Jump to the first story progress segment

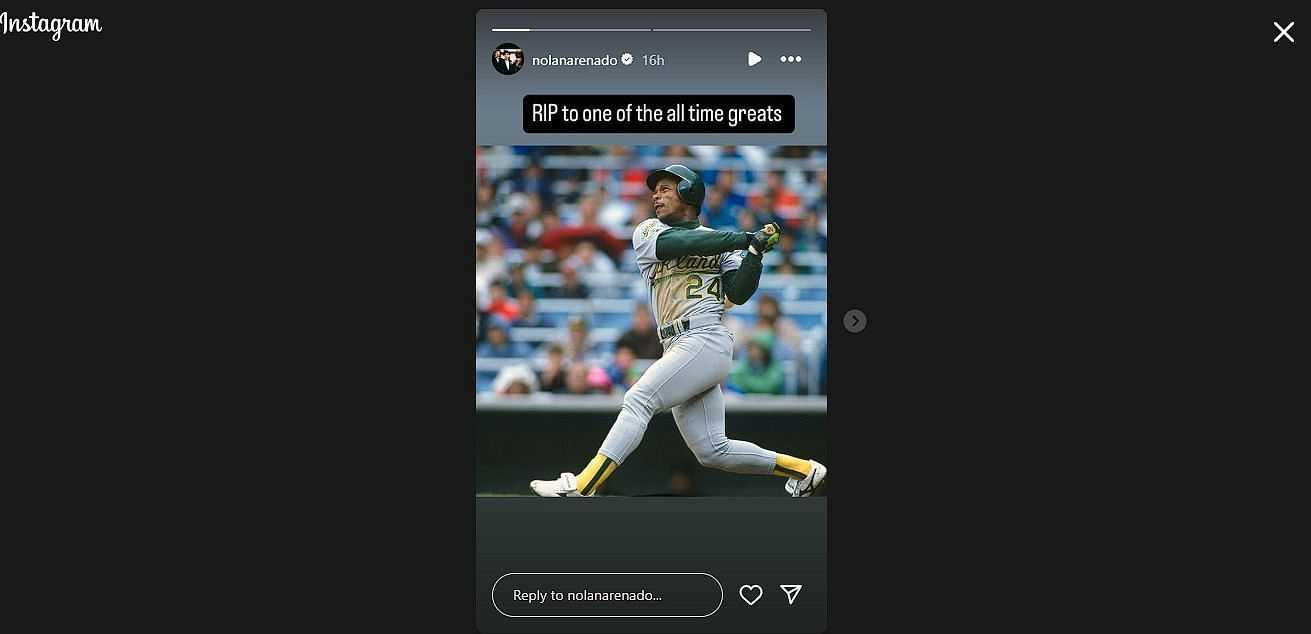pos(571,30)
